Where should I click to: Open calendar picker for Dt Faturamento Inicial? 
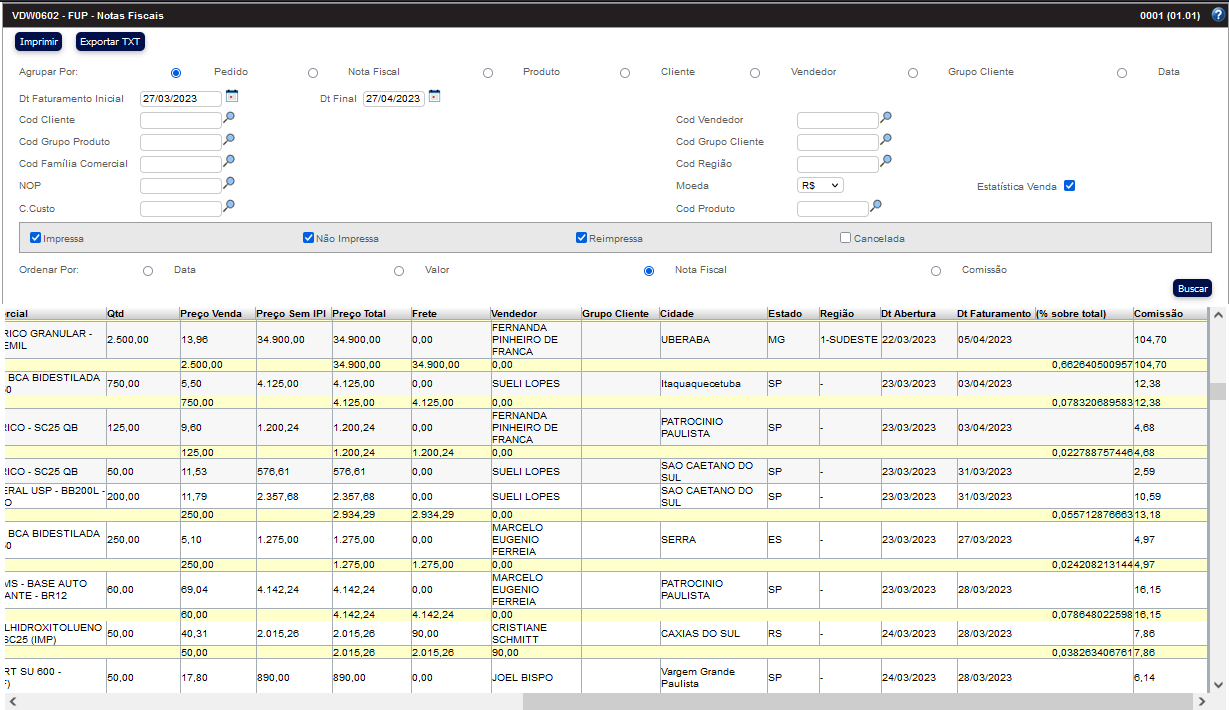click(232, 97)
